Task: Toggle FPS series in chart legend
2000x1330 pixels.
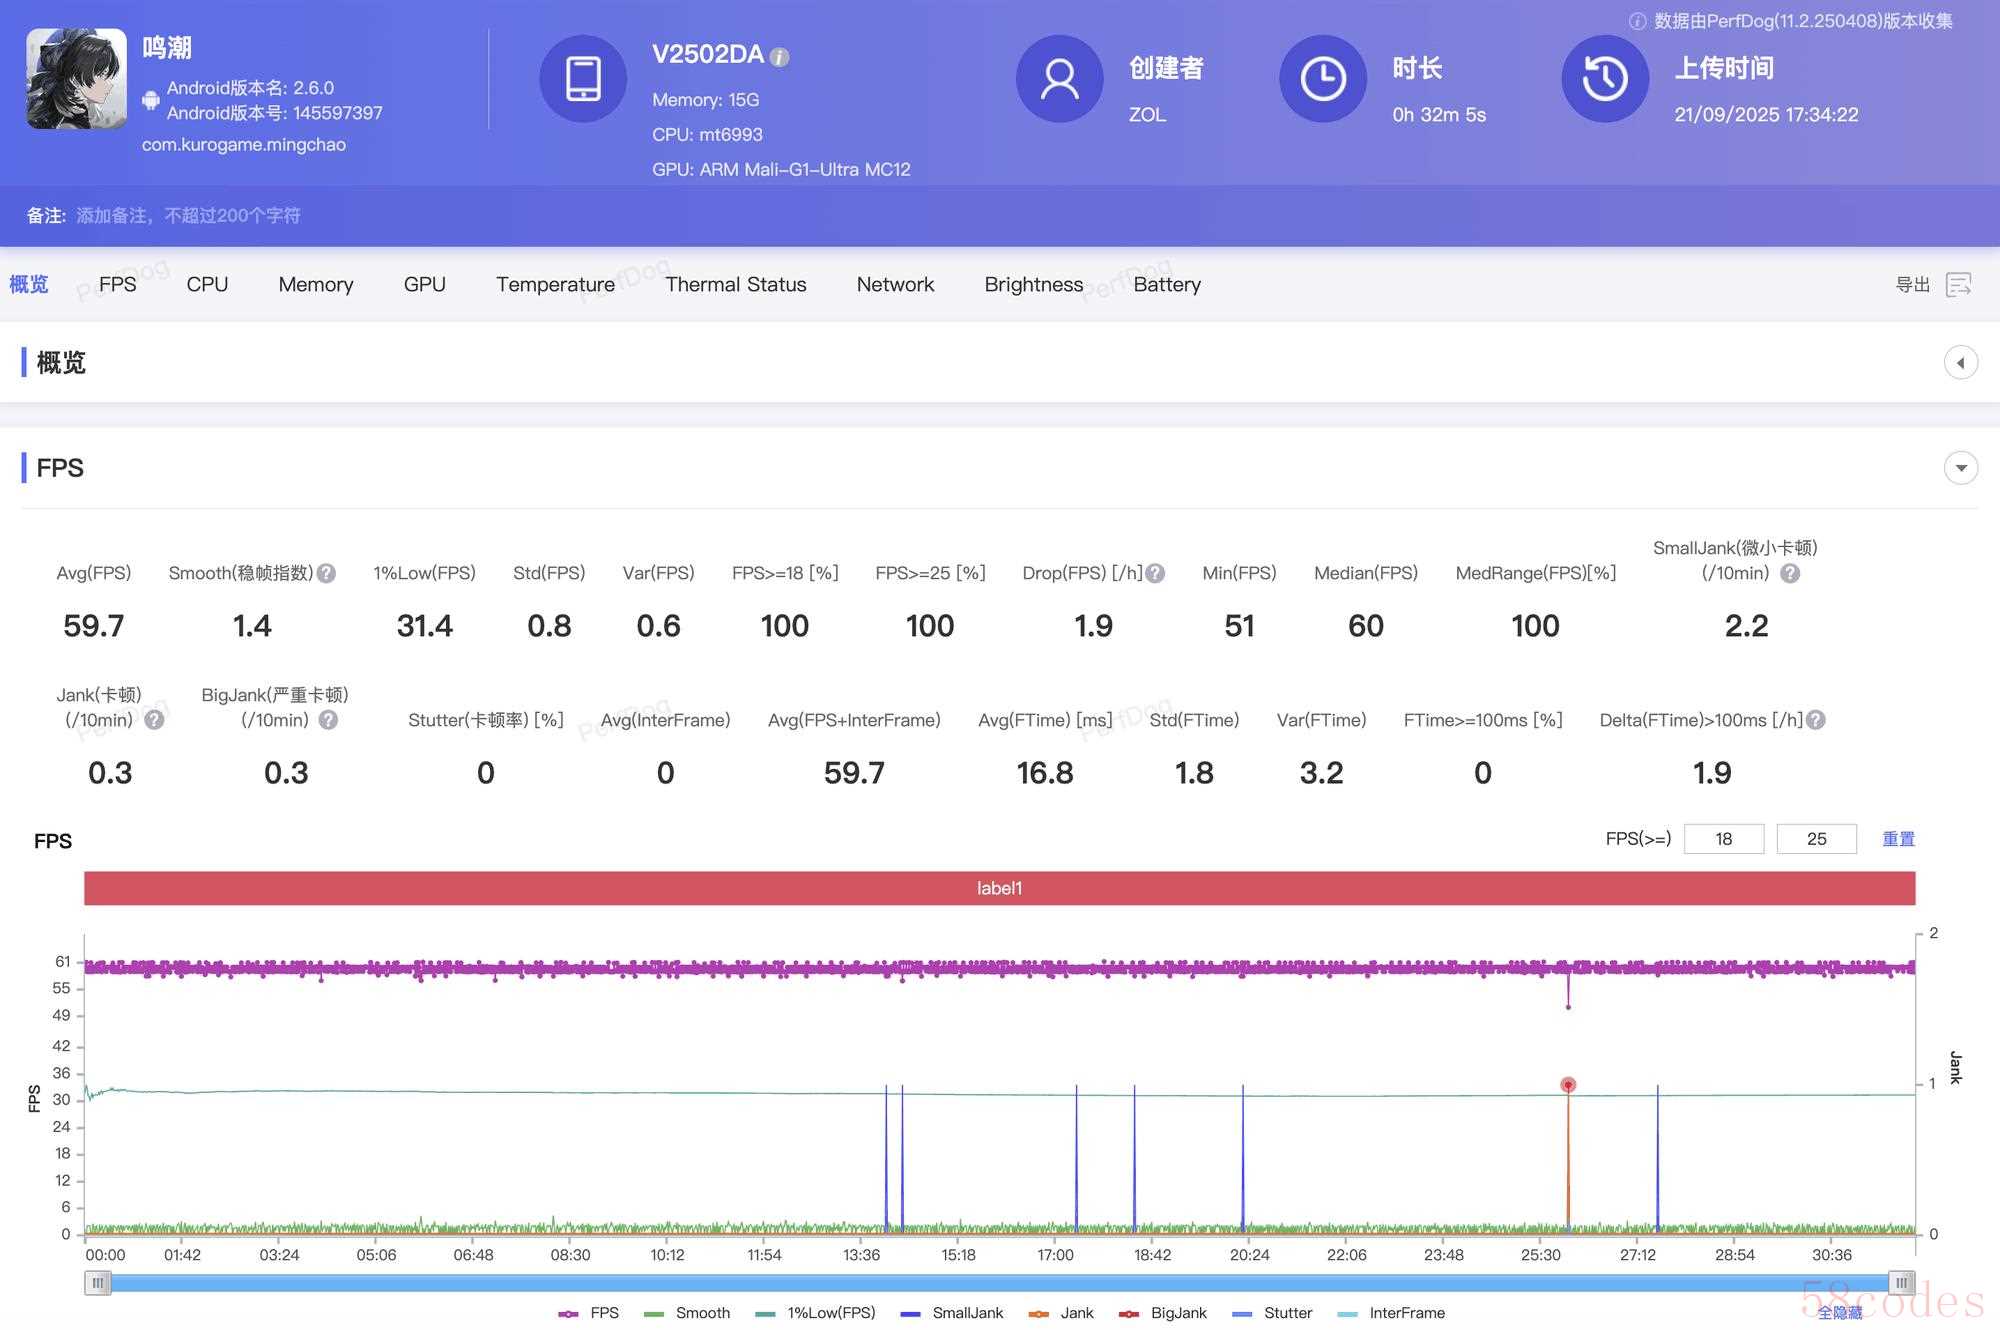Action: tap(590, 1313)
